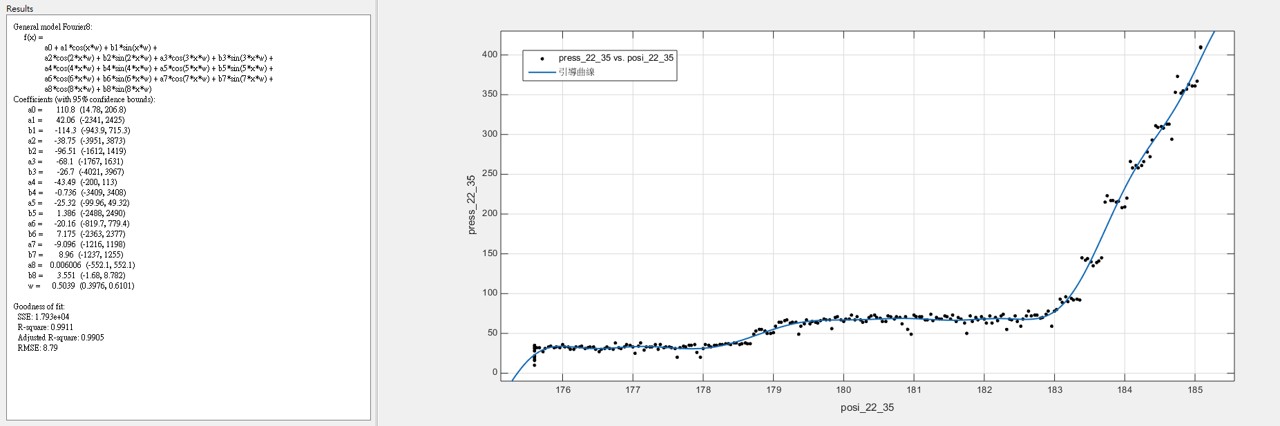
Task: Click the blue line sample in the legend
Action: pyautogui.click(x=541, y=72)
